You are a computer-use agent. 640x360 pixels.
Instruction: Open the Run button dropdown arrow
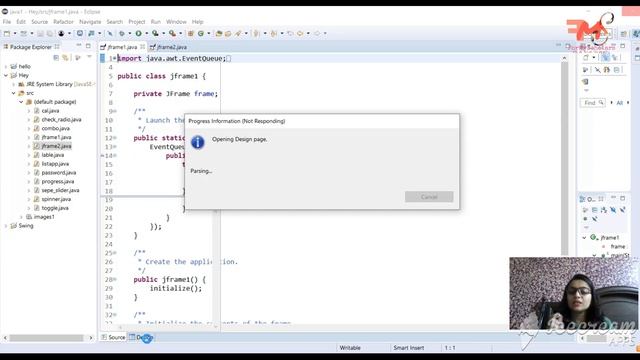coord(147,33)
